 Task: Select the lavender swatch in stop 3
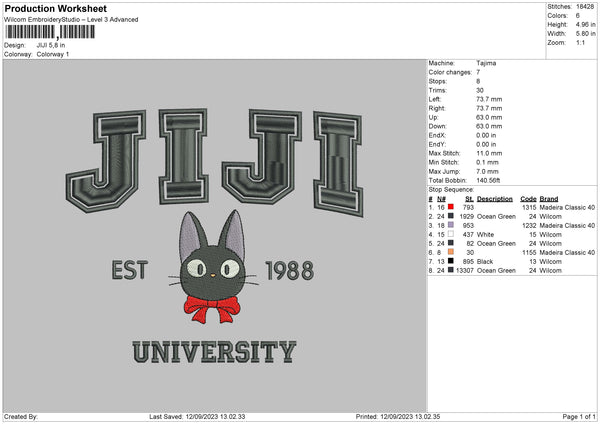[x=451, y=225]
